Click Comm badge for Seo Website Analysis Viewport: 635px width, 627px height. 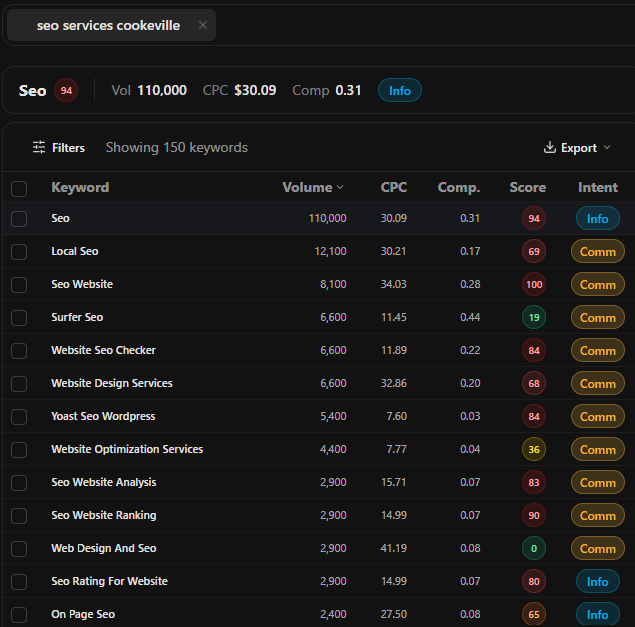point(598,482)
